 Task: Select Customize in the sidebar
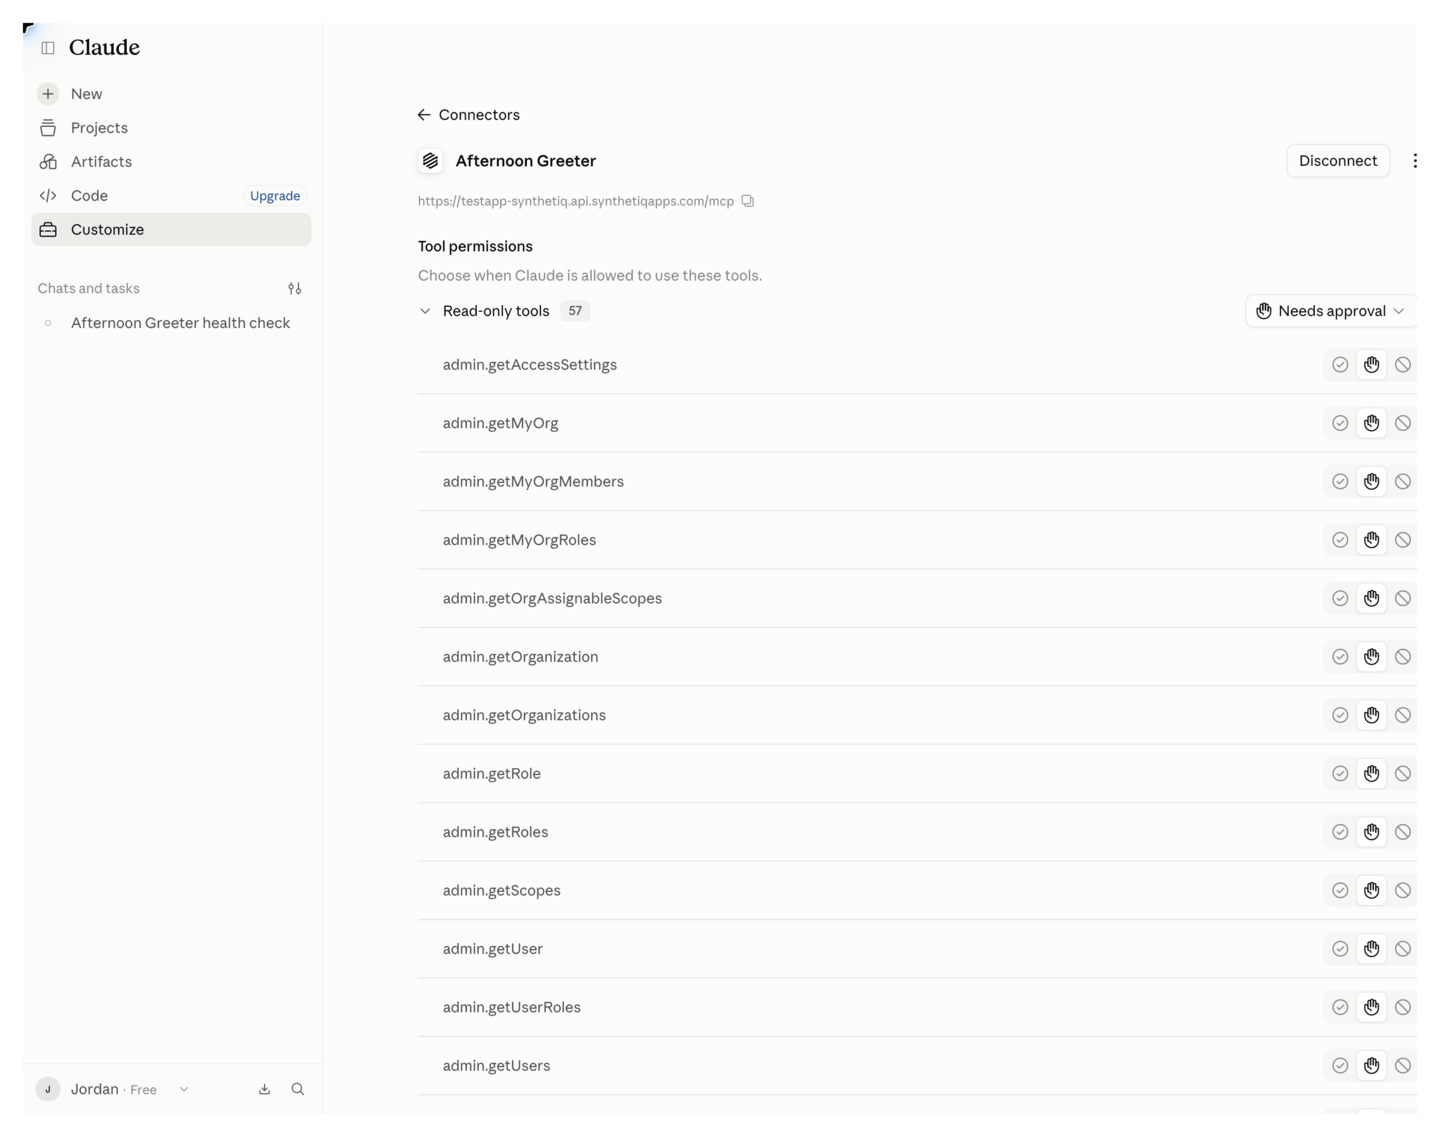(171, 230)
